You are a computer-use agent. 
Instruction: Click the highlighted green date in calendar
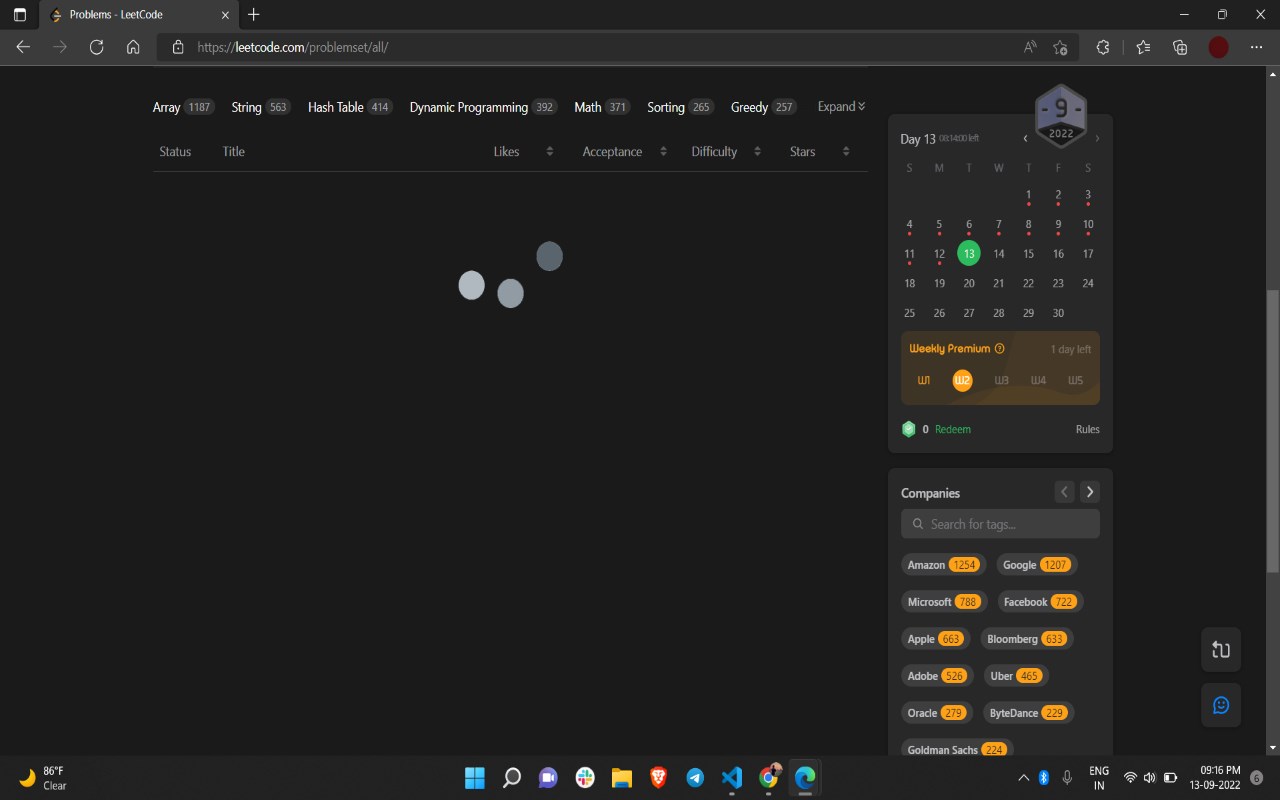tap(968, 254)
